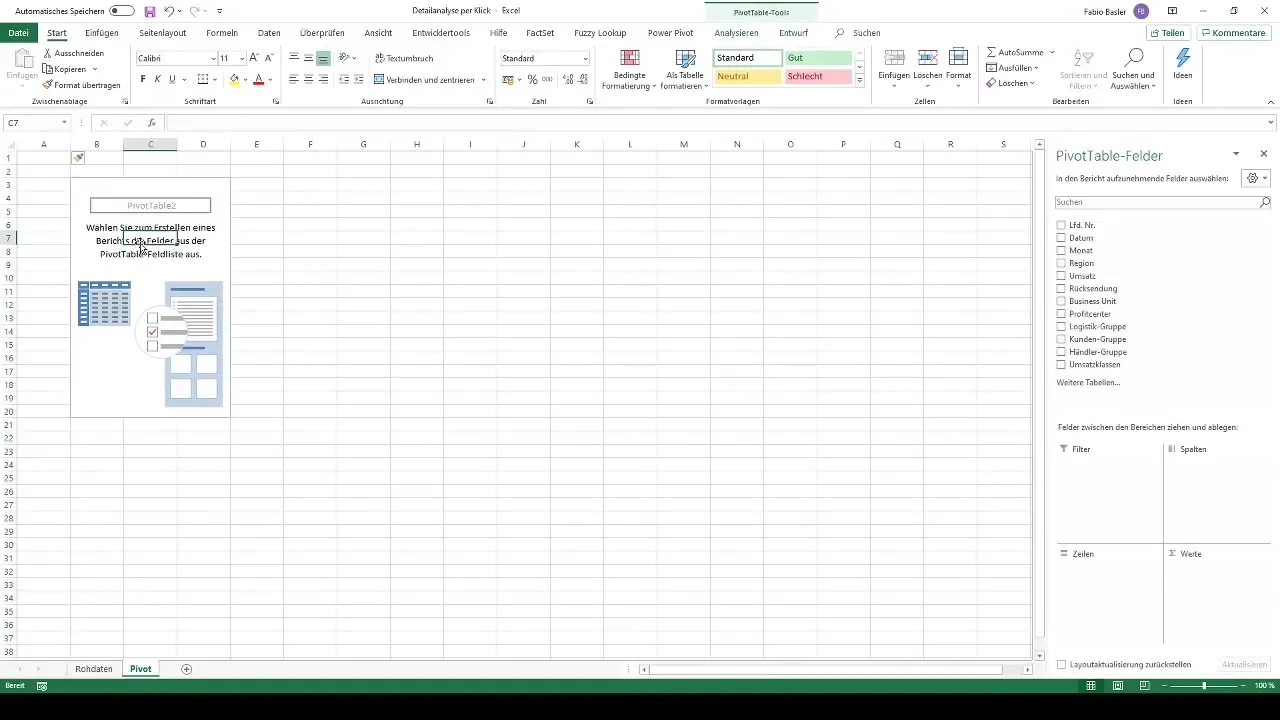This screenshot has height=720, width=1280.
Task: Adjust the zoom slider
Action: [x=1204, y=685]
